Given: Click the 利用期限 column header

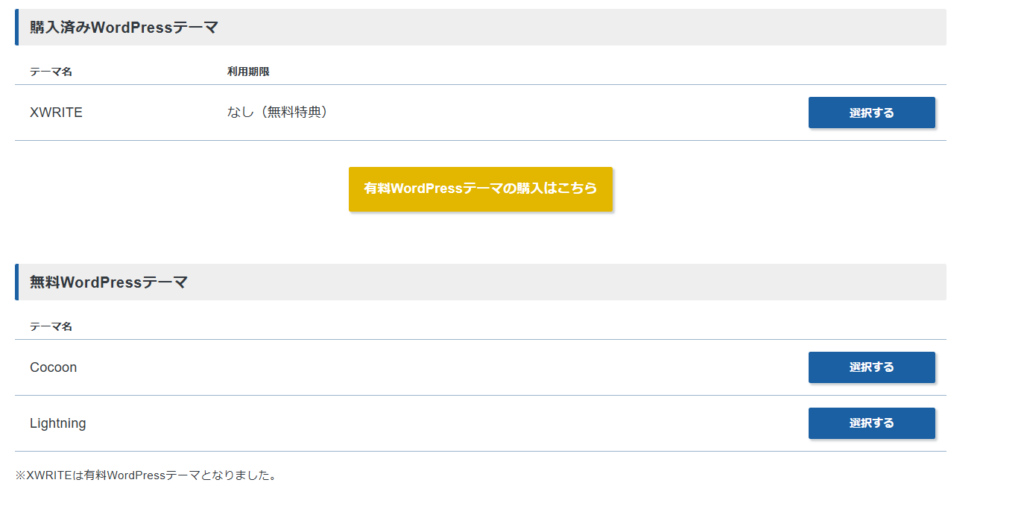Looking at the screenshot, I should (248, 72).
